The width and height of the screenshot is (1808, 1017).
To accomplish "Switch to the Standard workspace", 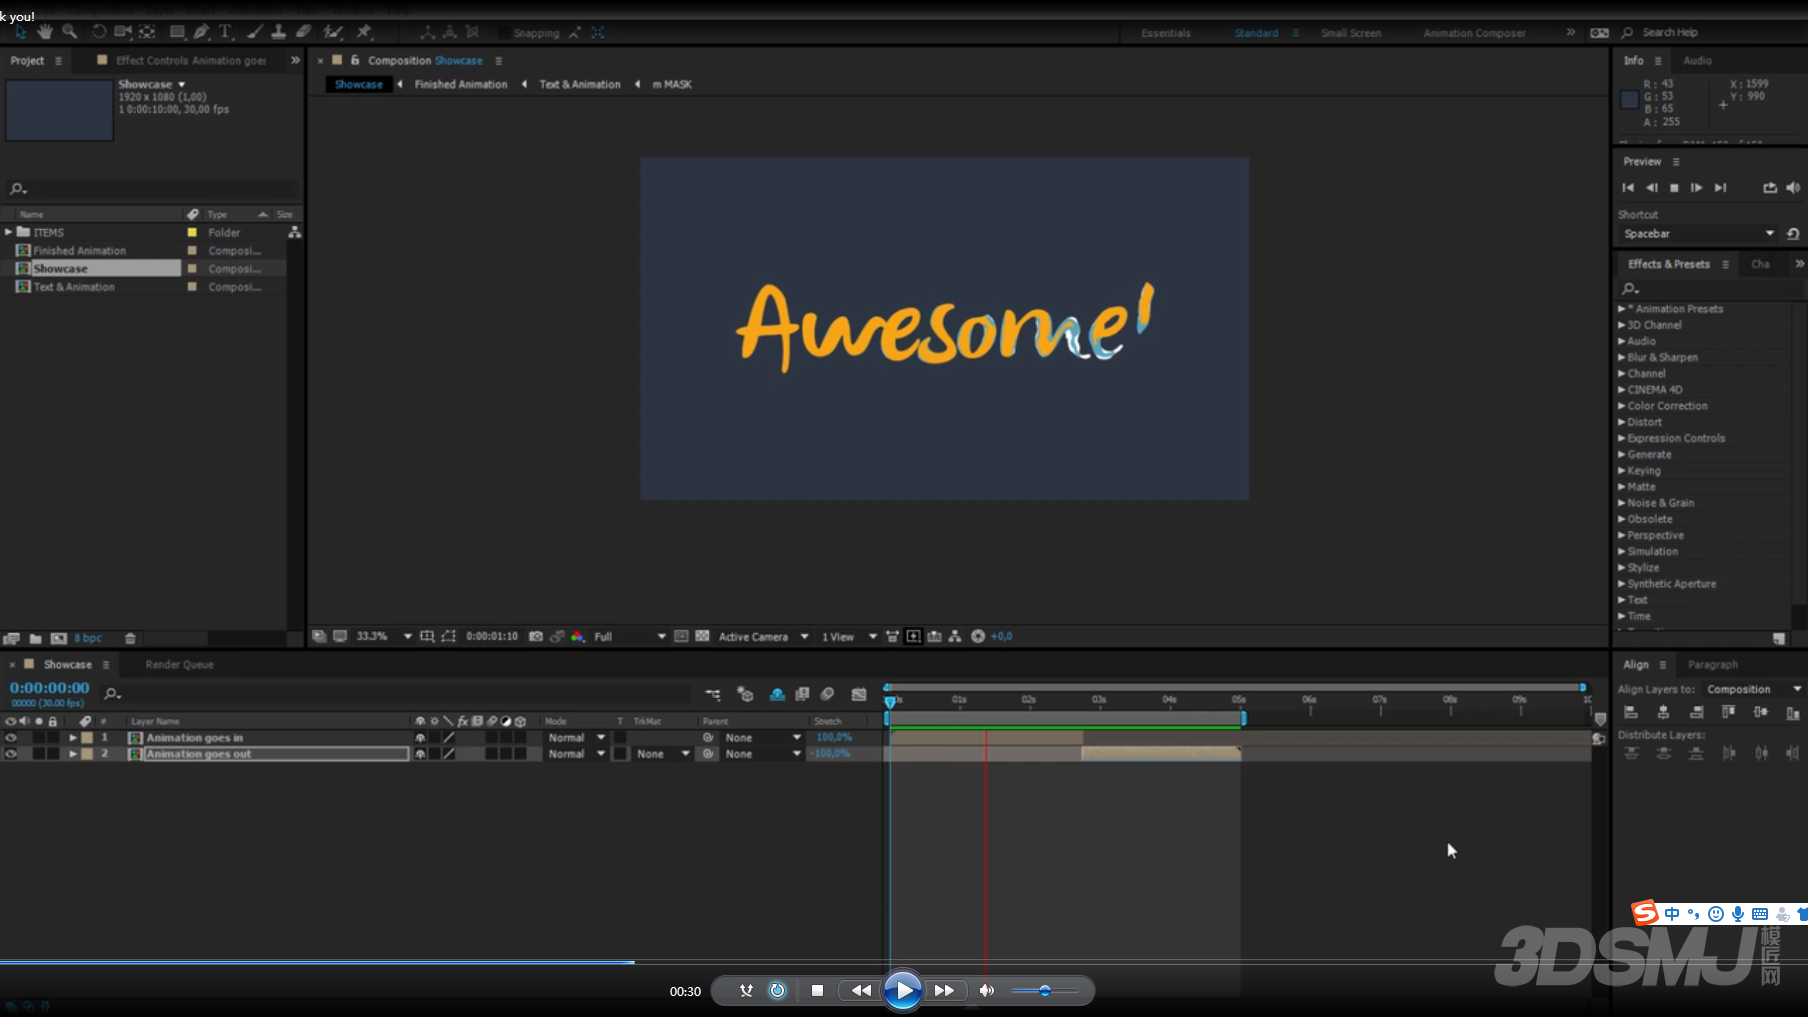I will coord(1256,33).
